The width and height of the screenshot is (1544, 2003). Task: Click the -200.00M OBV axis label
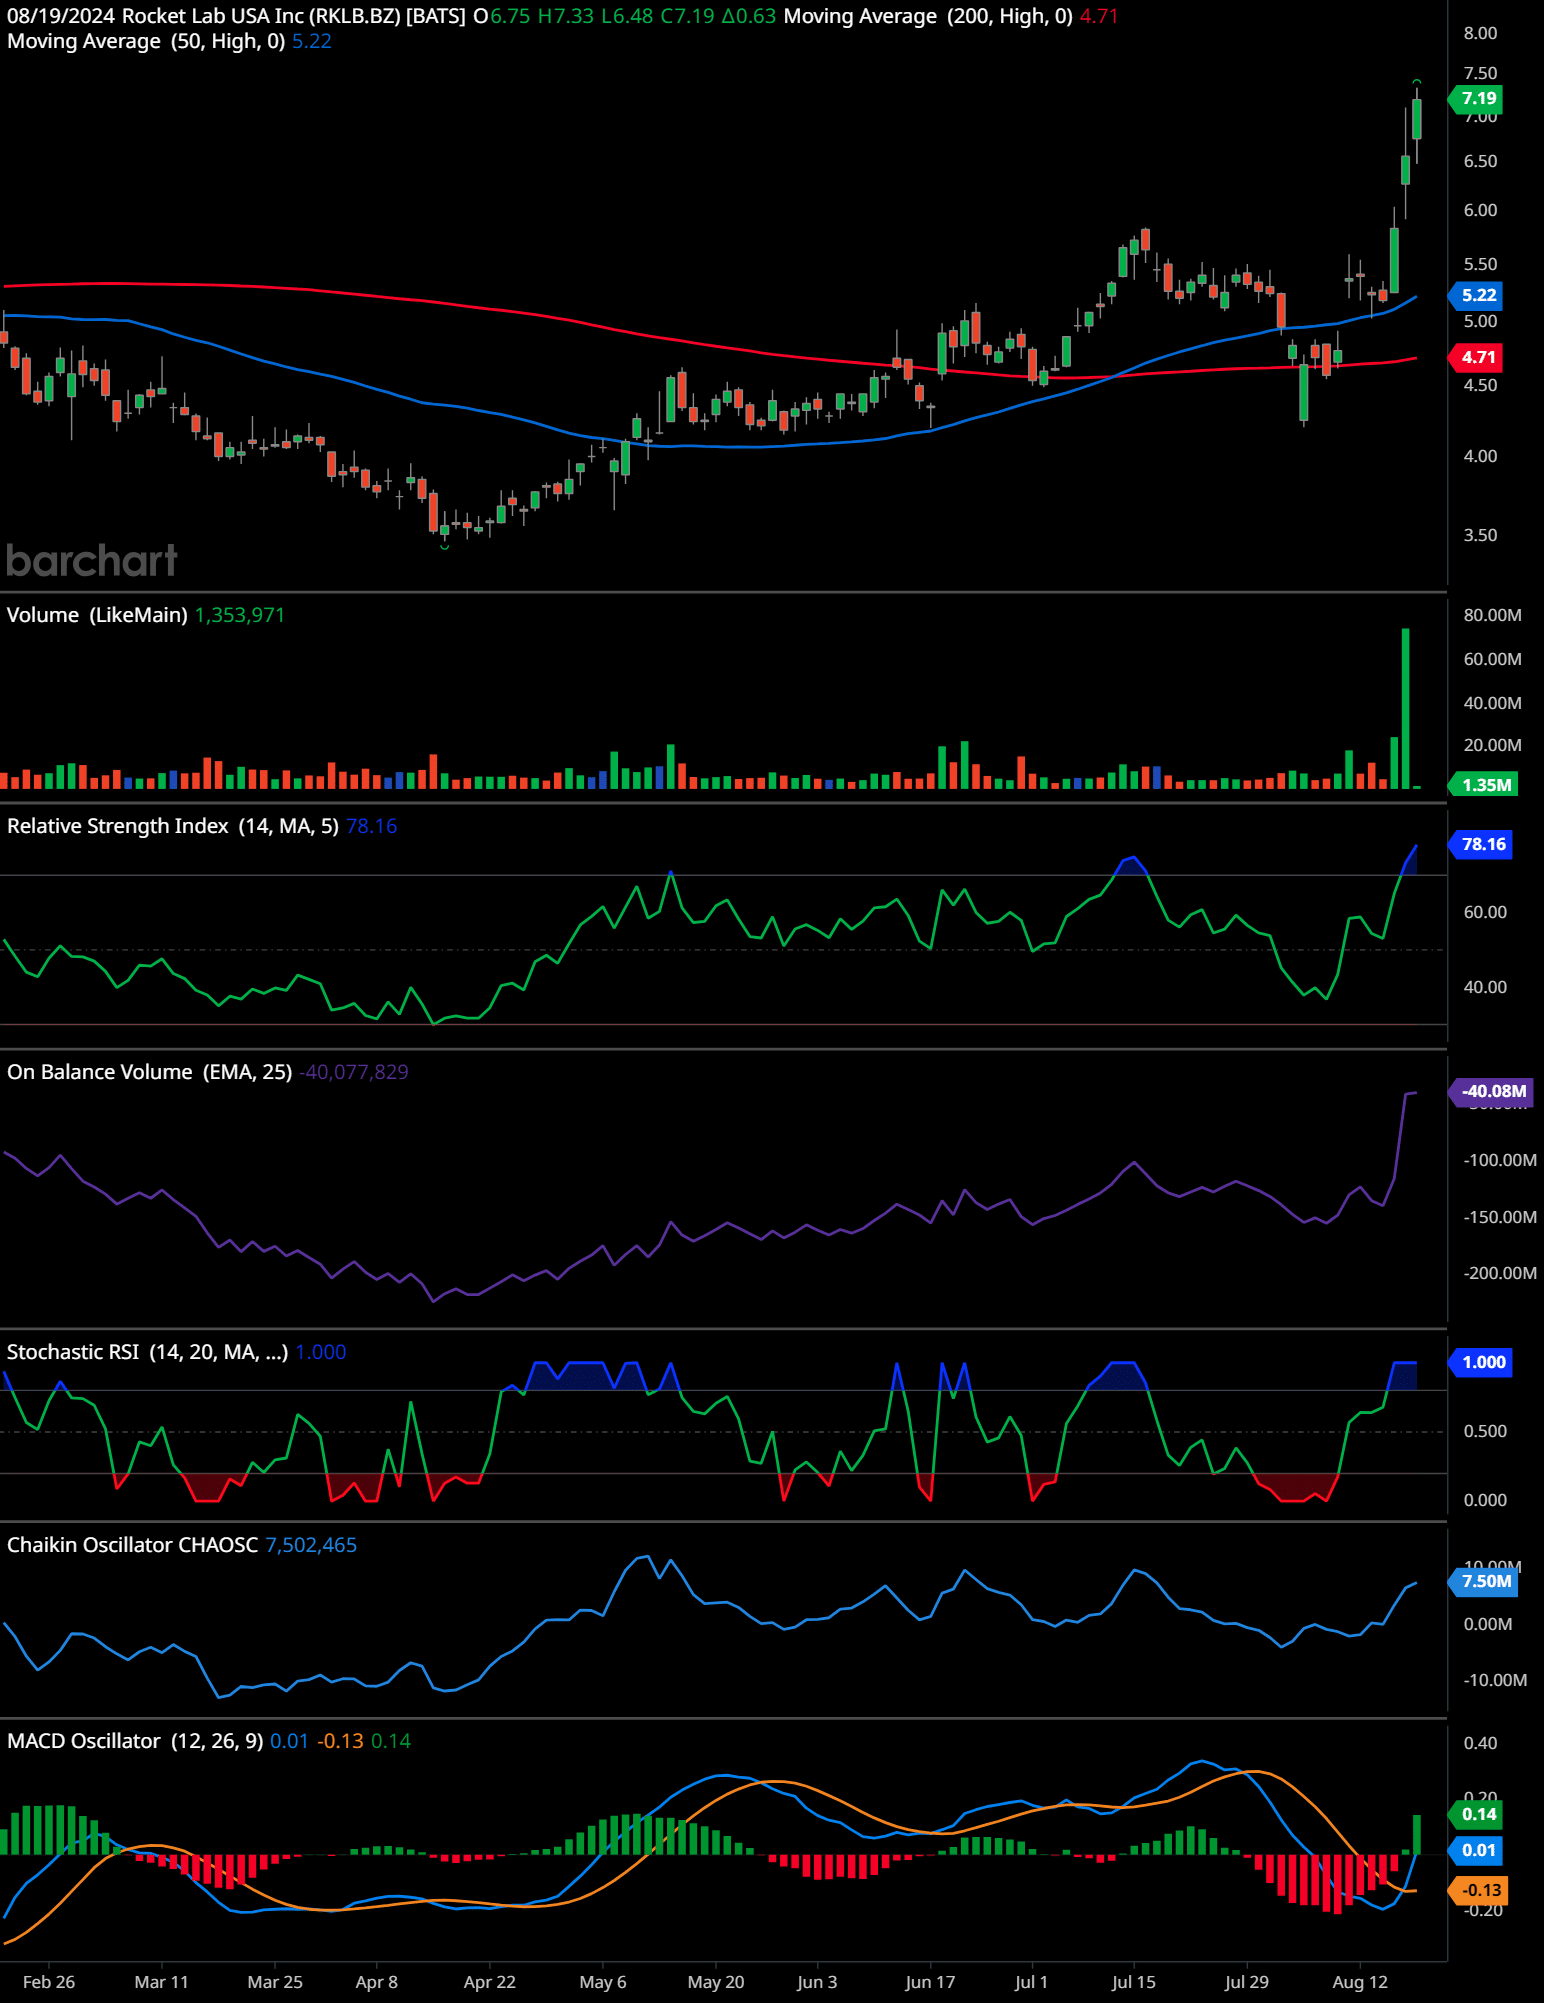click(x=1500, y=1273)
